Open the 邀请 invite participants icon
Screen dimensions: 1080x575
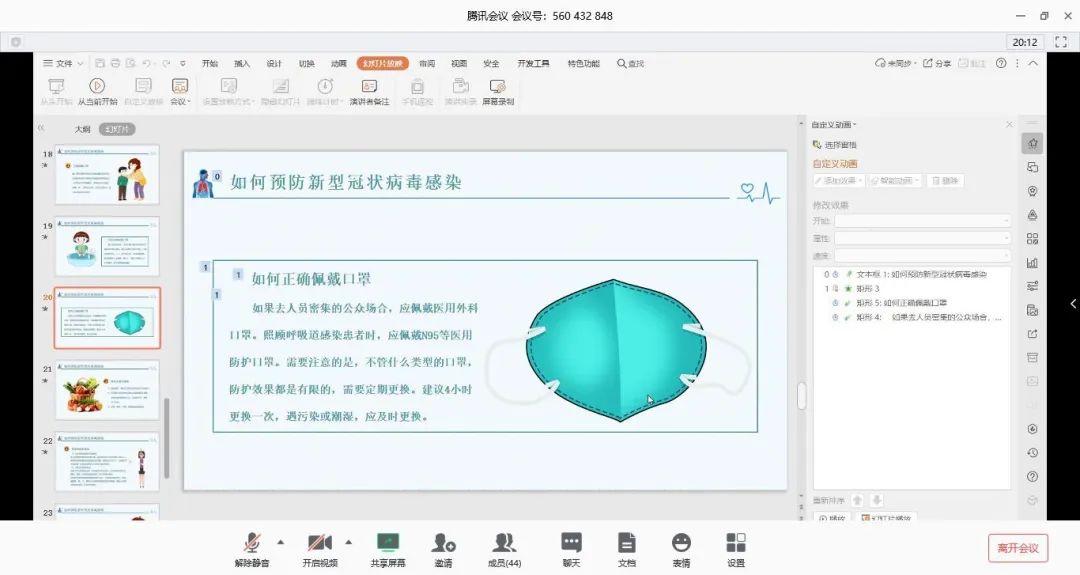(x=443, y=544)
